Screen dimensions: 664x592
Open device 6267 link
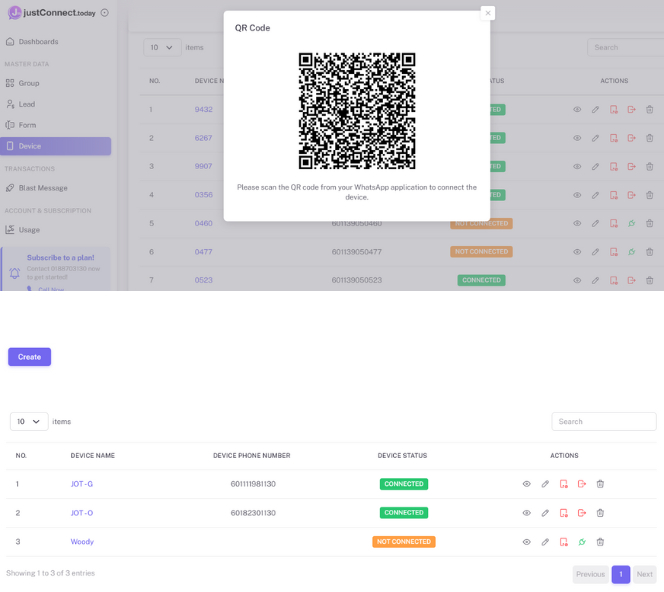coord(203,138)
